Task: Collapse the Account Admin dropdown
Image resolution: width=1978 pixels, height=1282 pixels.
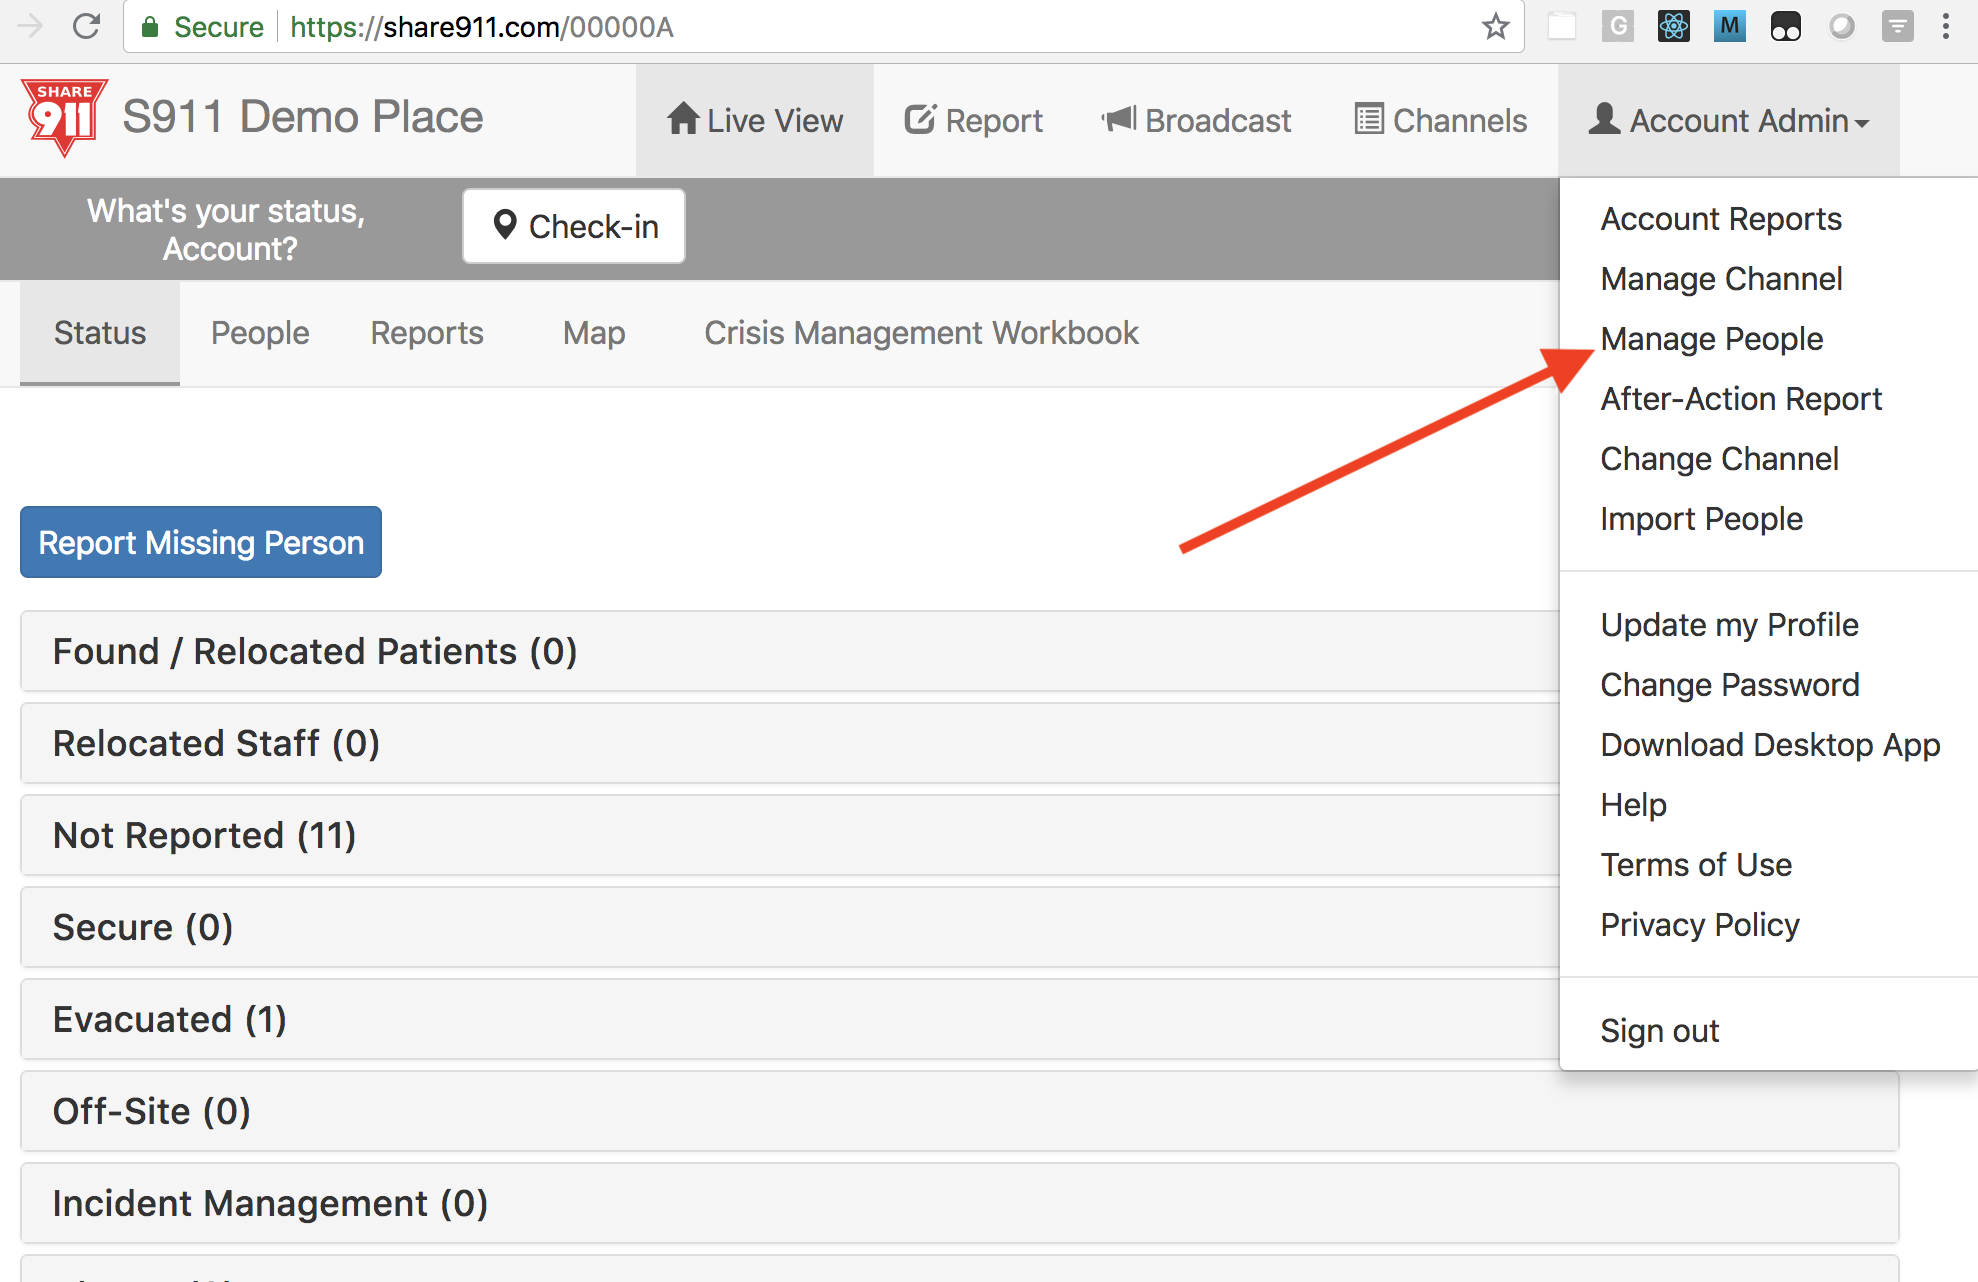Action: click(x=1729, y=120)
